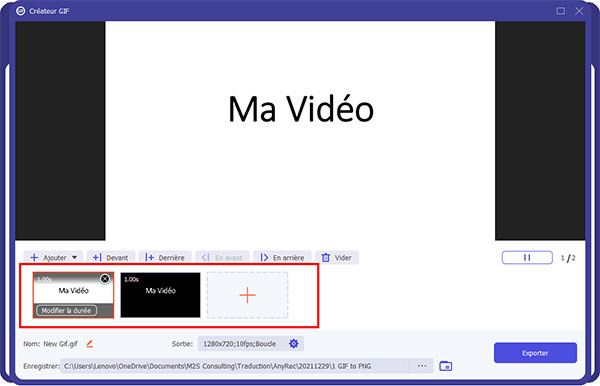600x386 pixels.
Task: Click the Enregistrer save path field
Action: [x=234, y=366]
